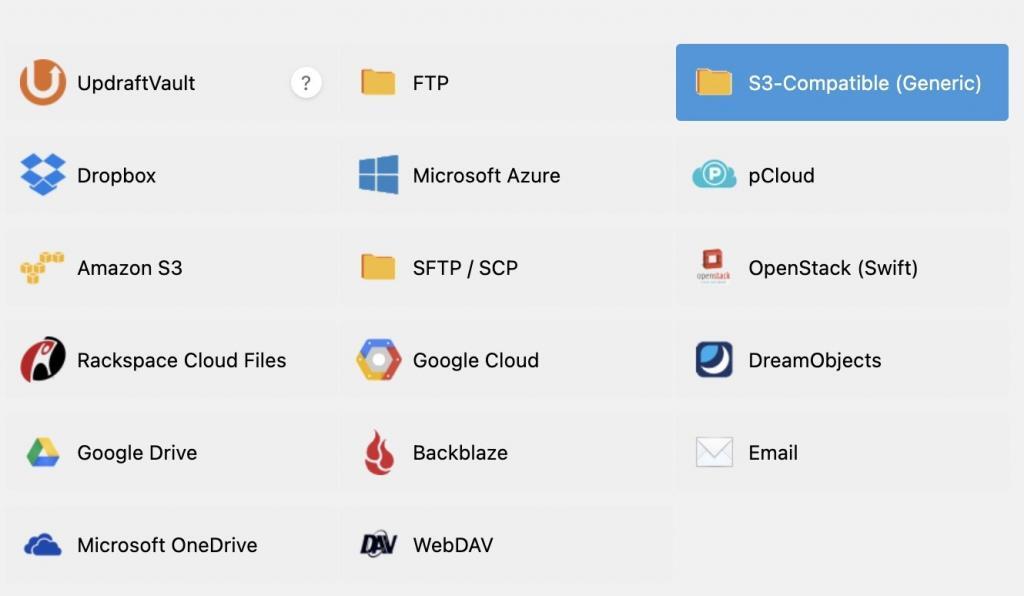Click the WebDAV logo icon
Viewport: 1024px width, 596px height.
point(378,544)
